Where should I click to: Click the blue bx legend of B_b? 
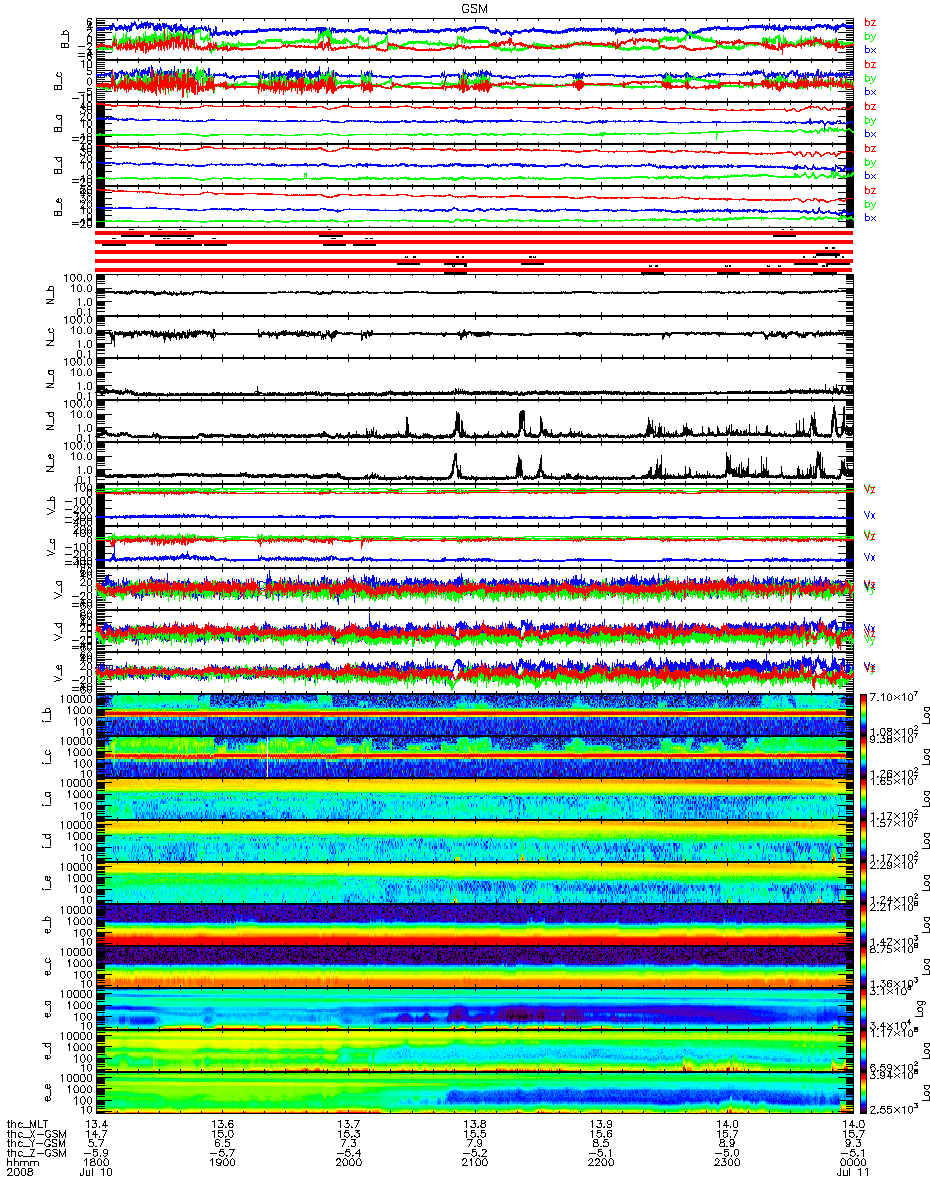pyautogui.click(x=870, y=49)
